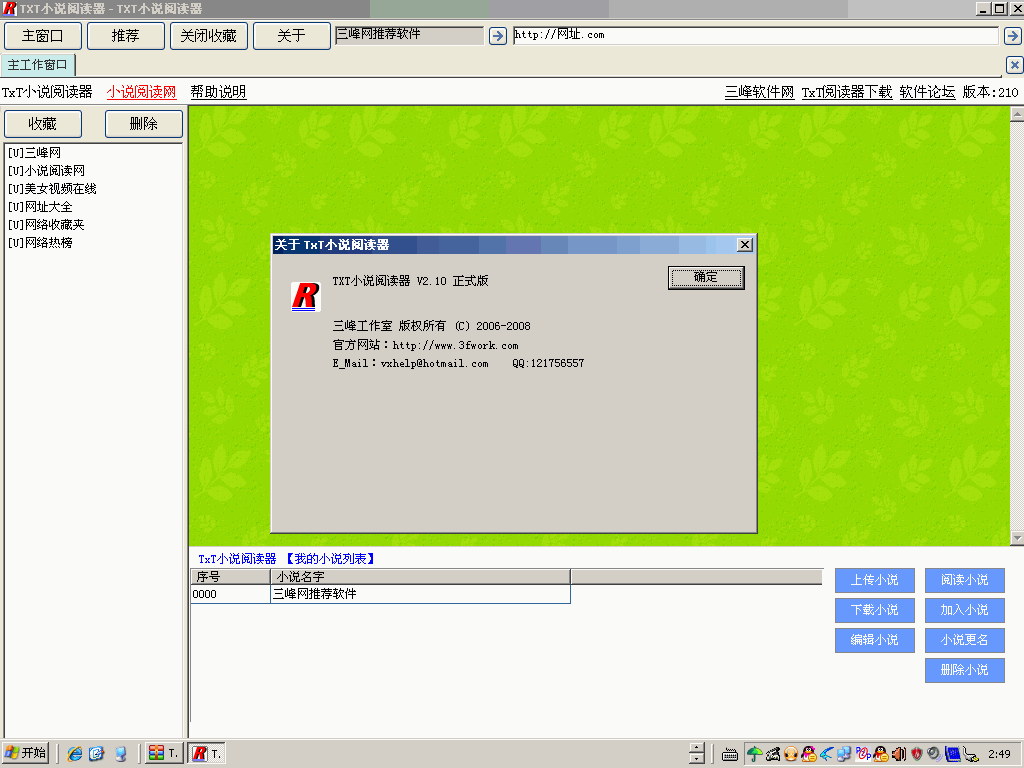1024x768 pixels.
Task: Open the 小说阅读网 red link
Action: point(141,92)
